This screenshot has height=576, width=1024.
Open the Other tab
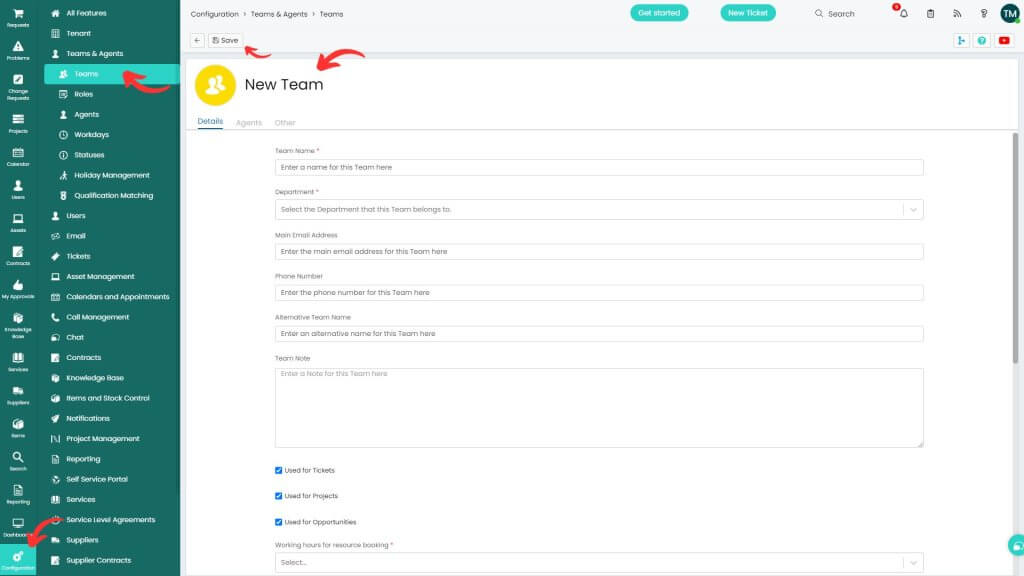(285, 122)
